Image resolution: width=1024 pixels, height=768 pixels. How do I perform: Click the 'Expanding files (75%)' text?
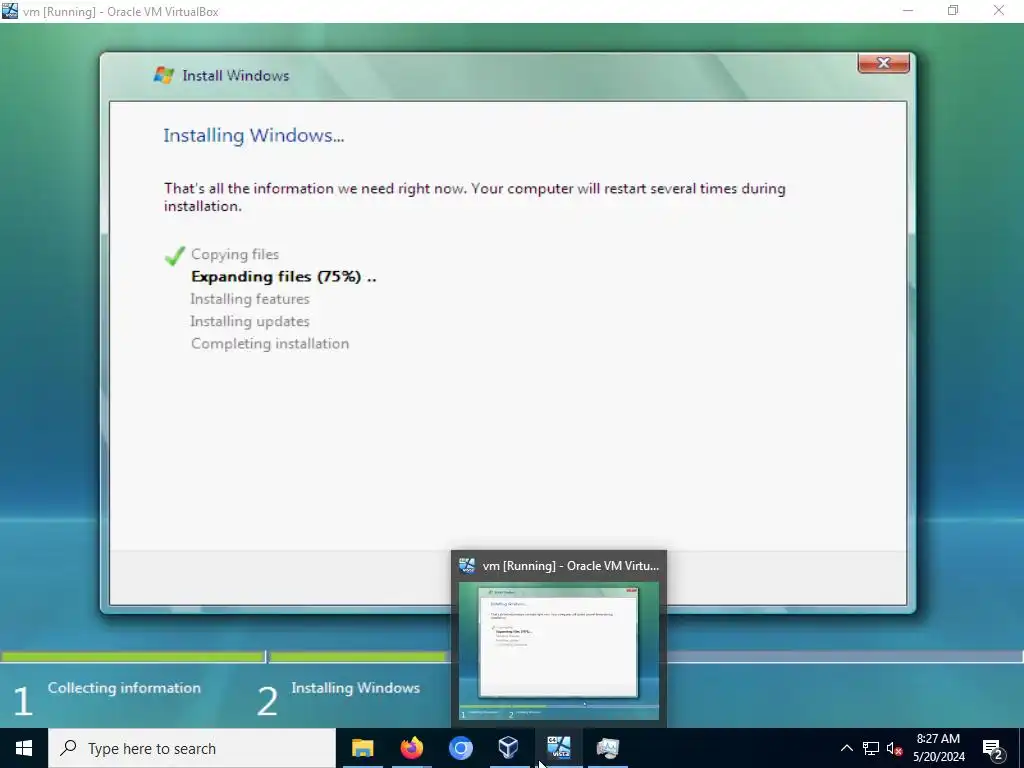(276, 276)
